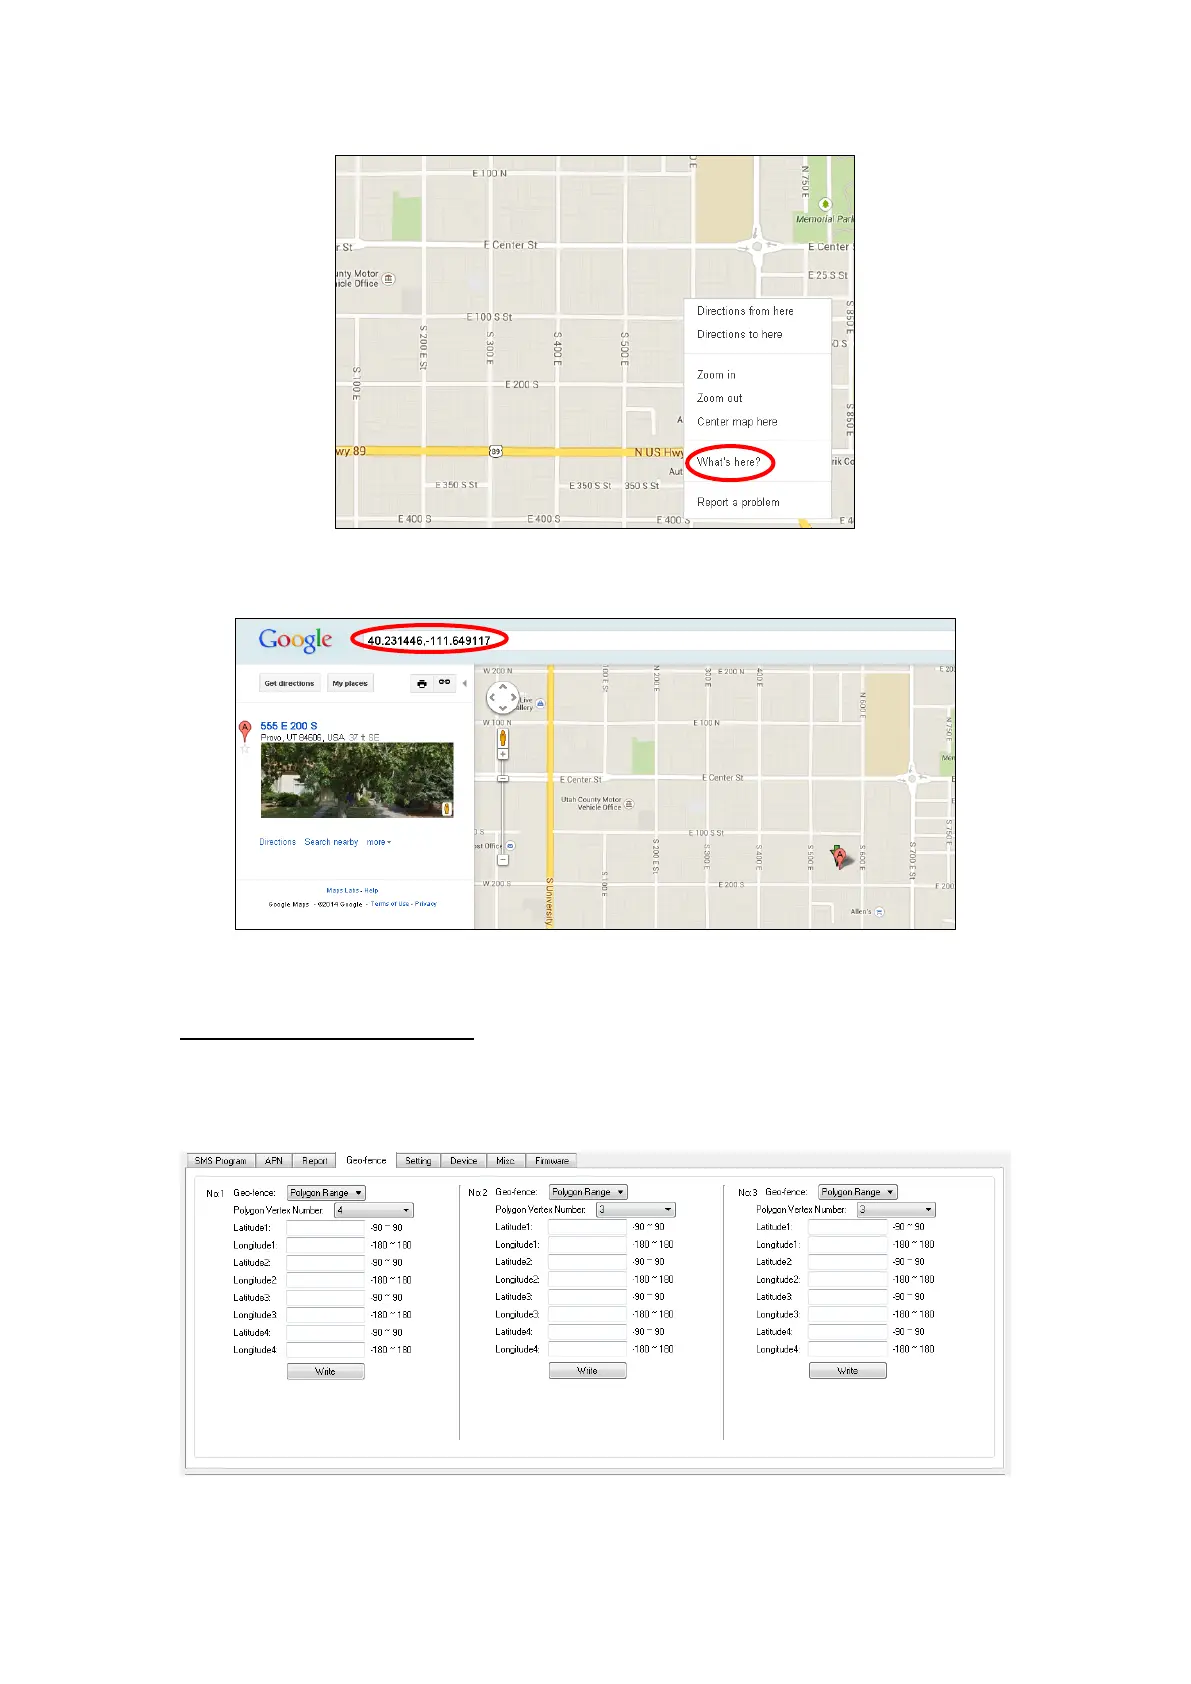
Task: Click Utah County Motor Vehicle Office map icon
Action: [x=628, y=803]
